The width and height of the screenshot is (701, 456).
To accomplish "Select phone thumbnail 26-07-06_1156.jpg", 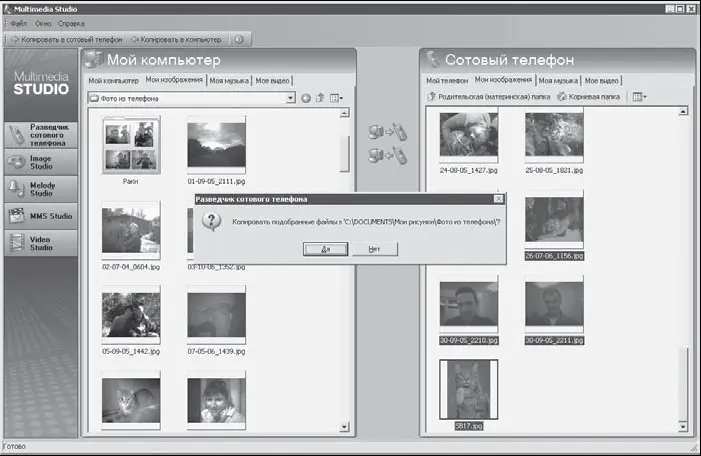I will tap(554, 220).
